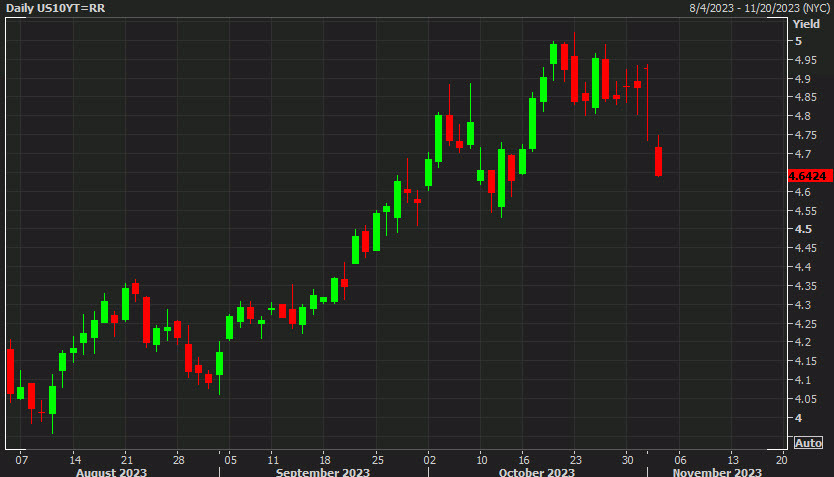834x477 pixels.
Task: Click the 4.85 yield axis label
Action: click(x=805, y=97)
